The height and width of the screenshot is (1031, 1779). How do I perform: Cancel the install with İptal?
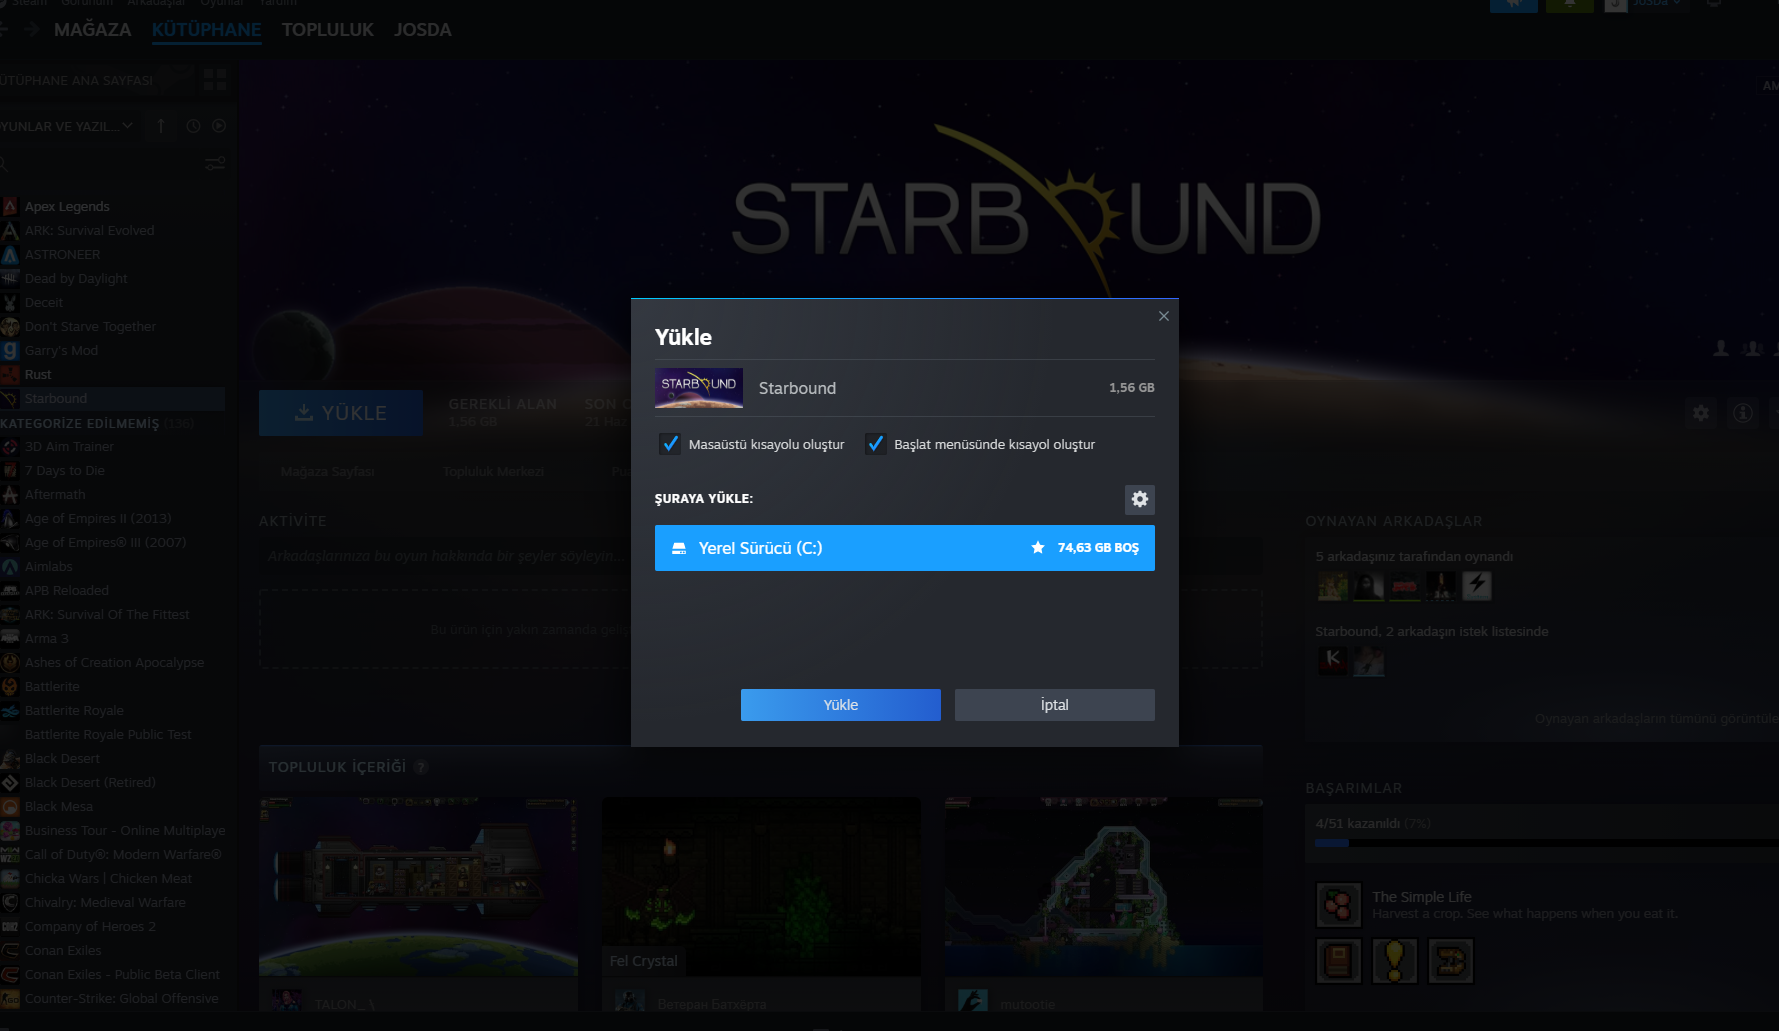pyautogui.click(x=1054, y=705)
